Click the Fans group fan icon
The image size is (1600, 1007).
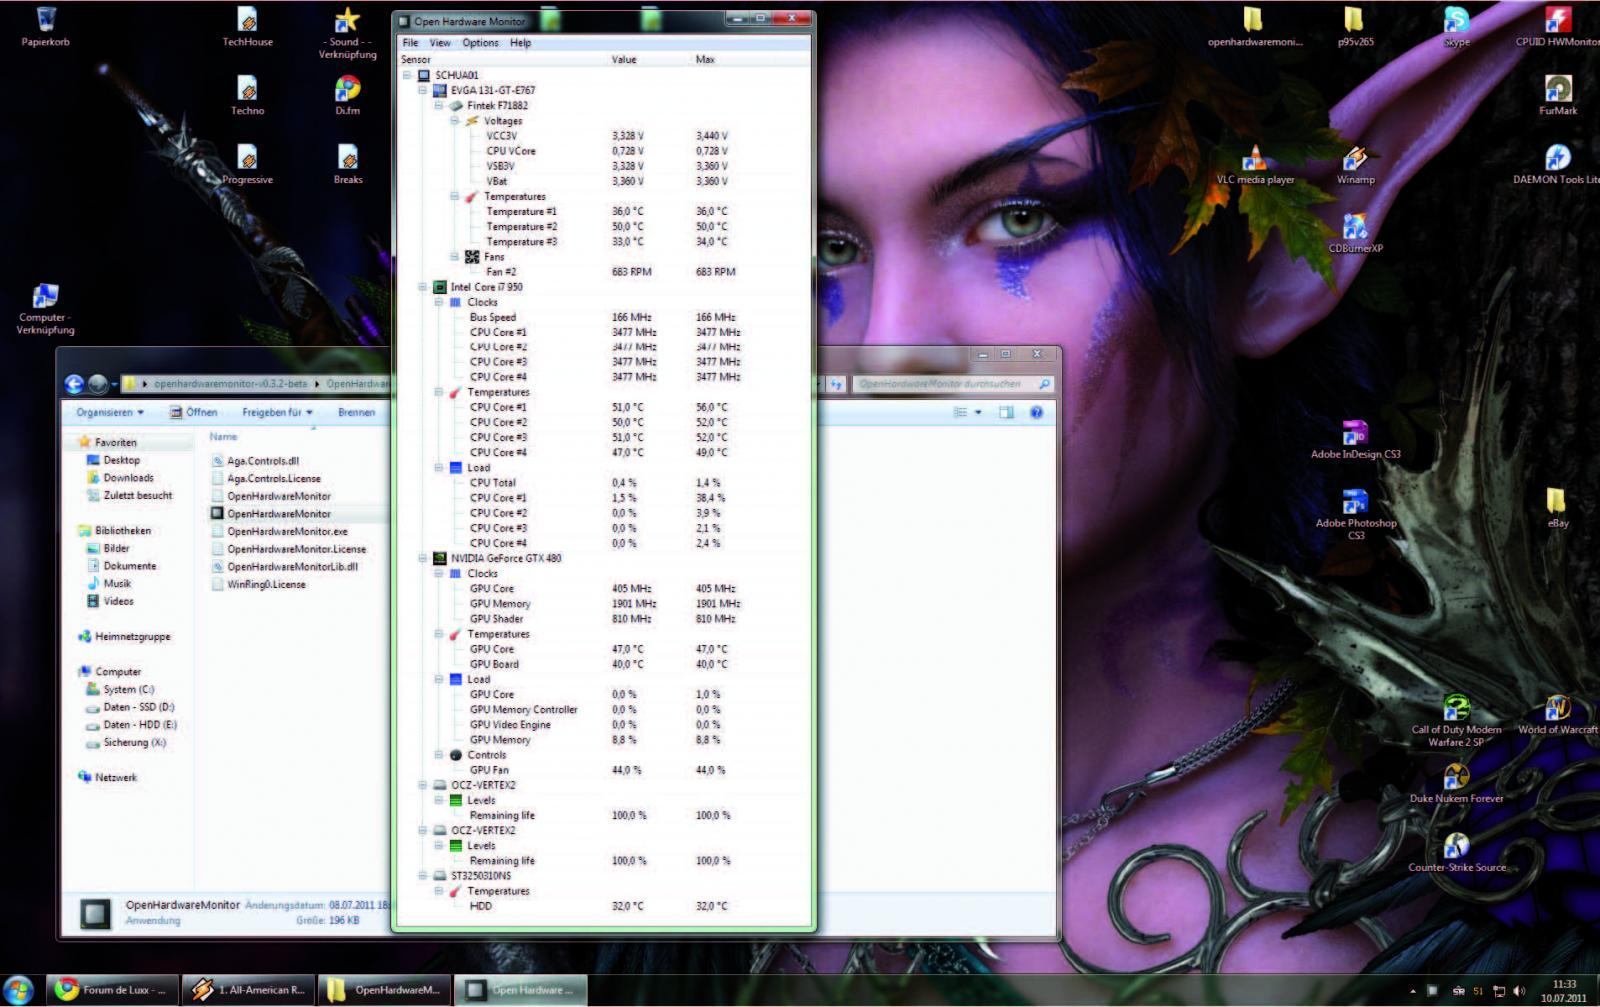472,257
